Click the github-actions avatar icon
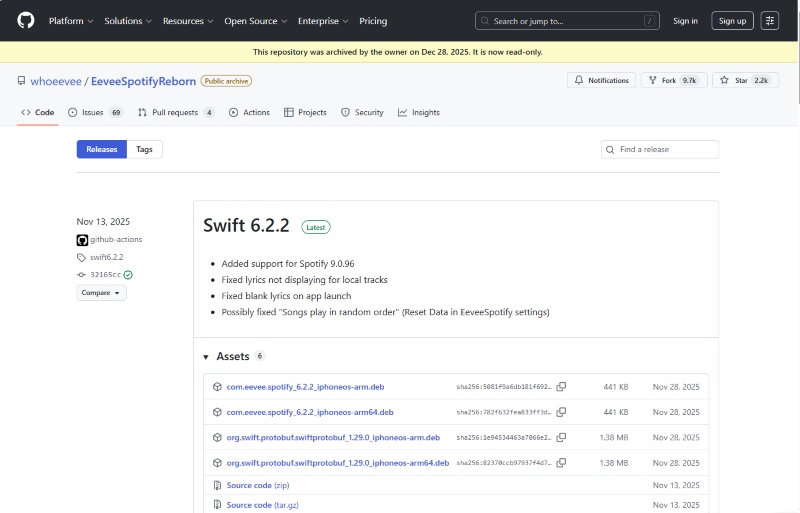Image resolution: width=800 pixels, height=513 pixels. 82,240
